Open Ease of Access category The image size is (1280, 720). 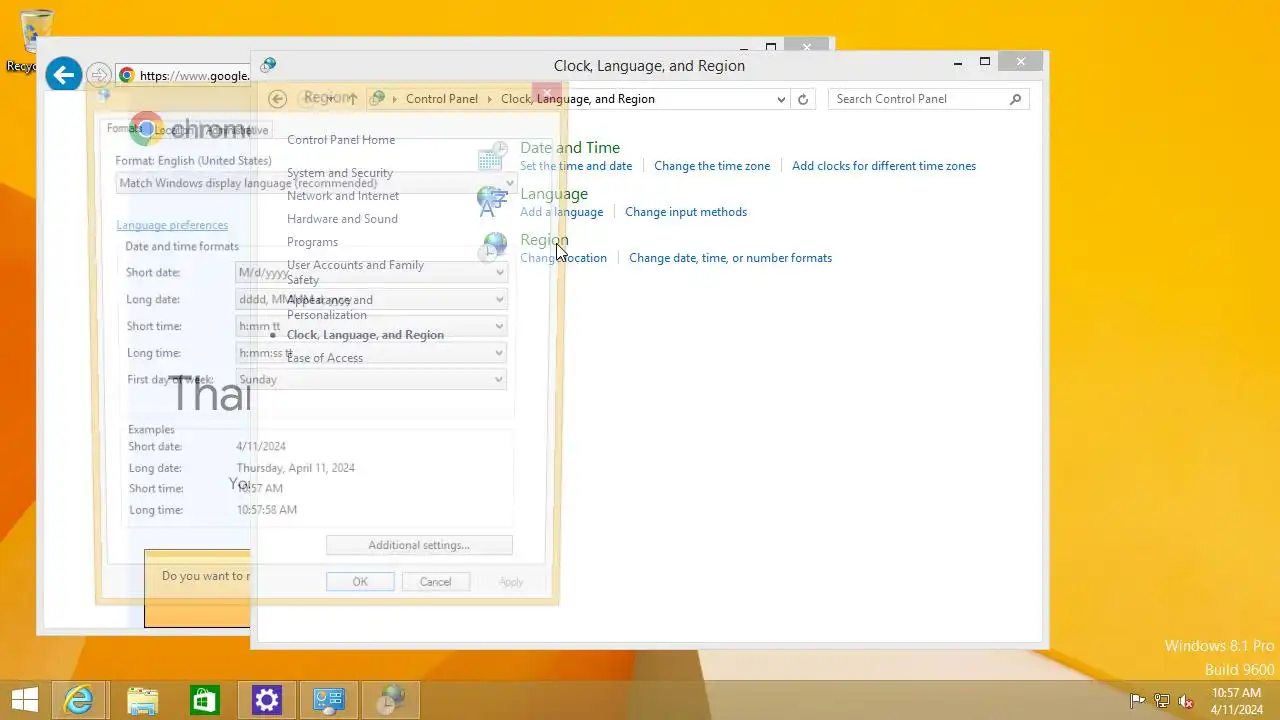click(325, 358)
